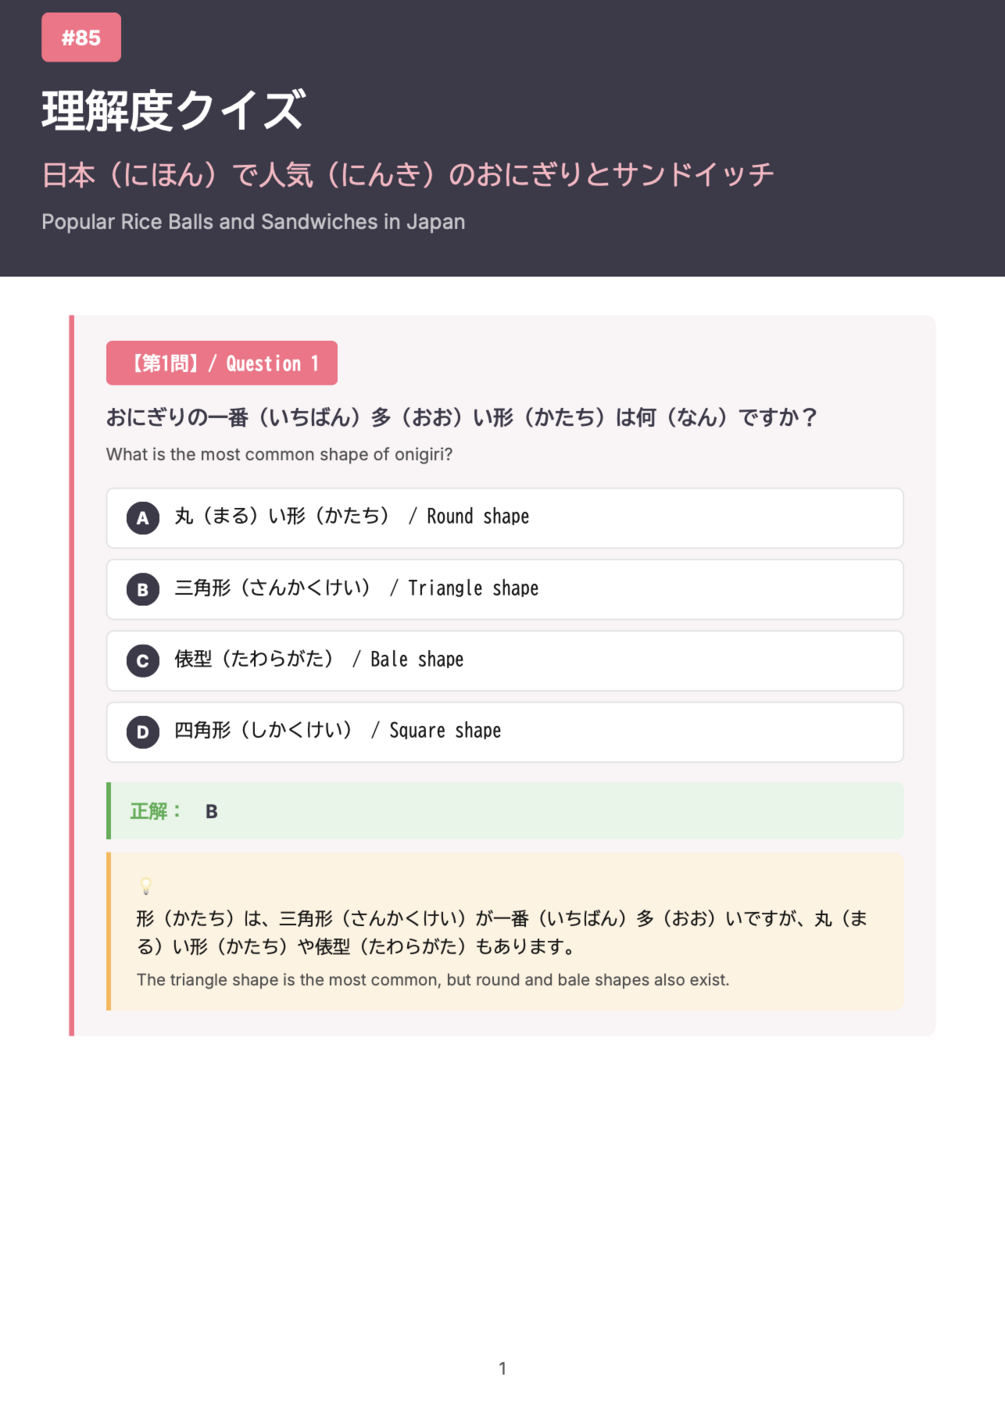The image size is (1005, 1427).
Task: Click the light bulb hint icon
Action: coord(146,886)
